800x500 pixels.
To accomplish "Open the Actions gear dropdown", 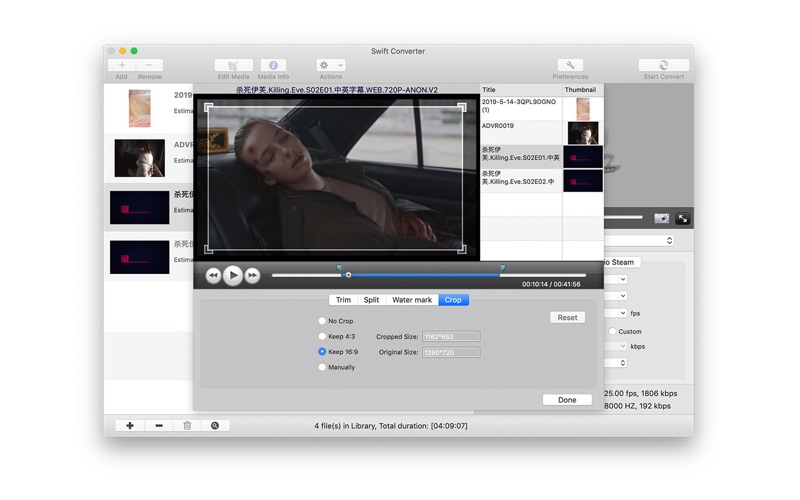I will pos(331,65).
